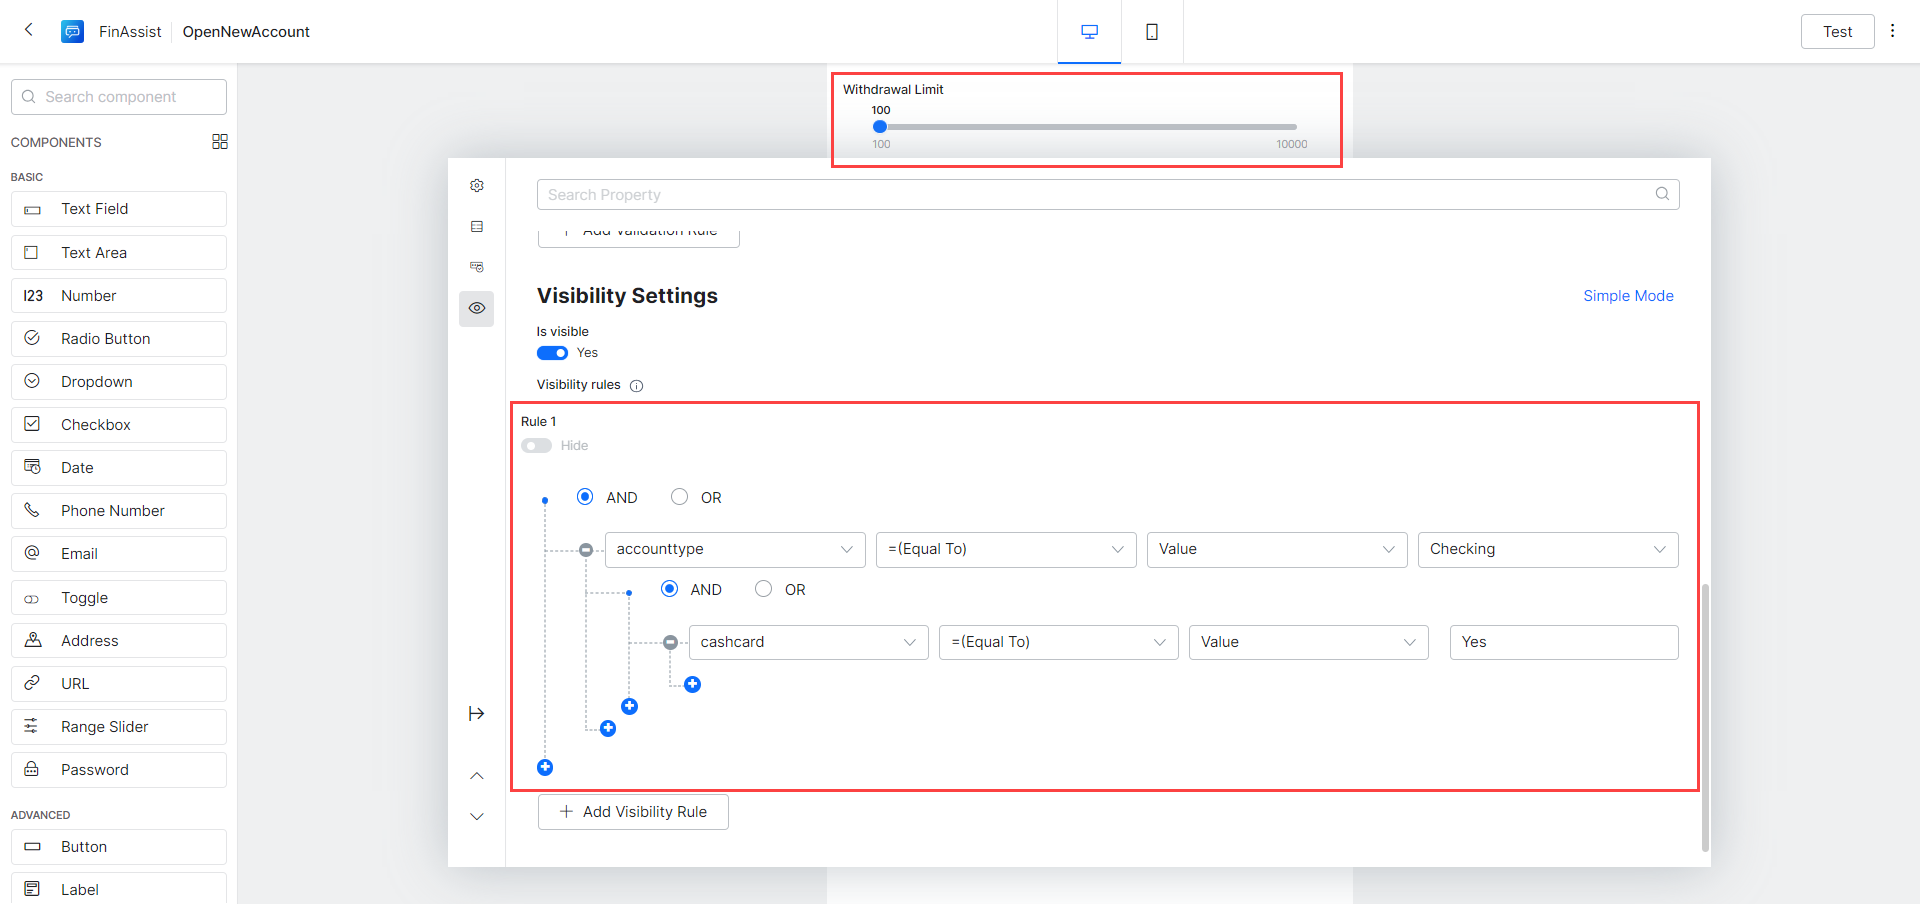The image size is (1920, 904).
Task: Turn off the Is visible toggle
Action: (x=552, y=353)
